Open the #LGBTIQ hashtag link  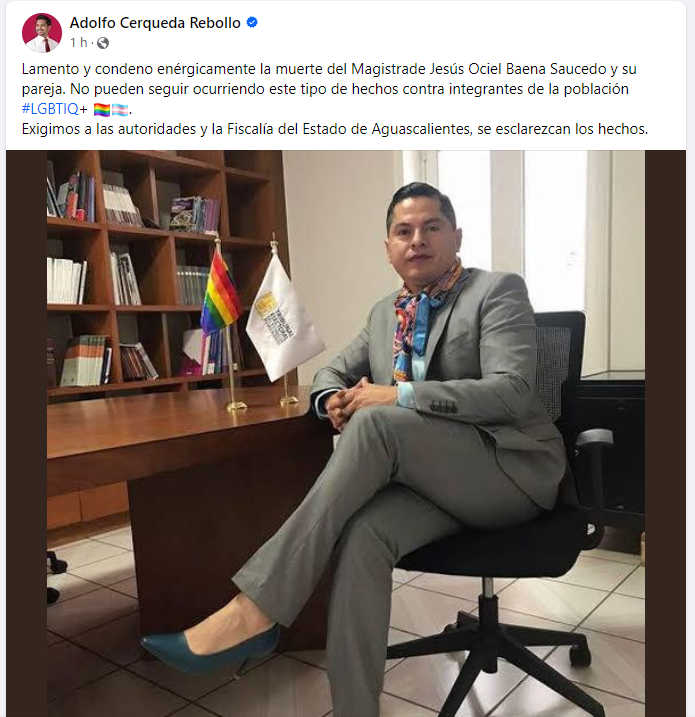[x=50, y=109]
